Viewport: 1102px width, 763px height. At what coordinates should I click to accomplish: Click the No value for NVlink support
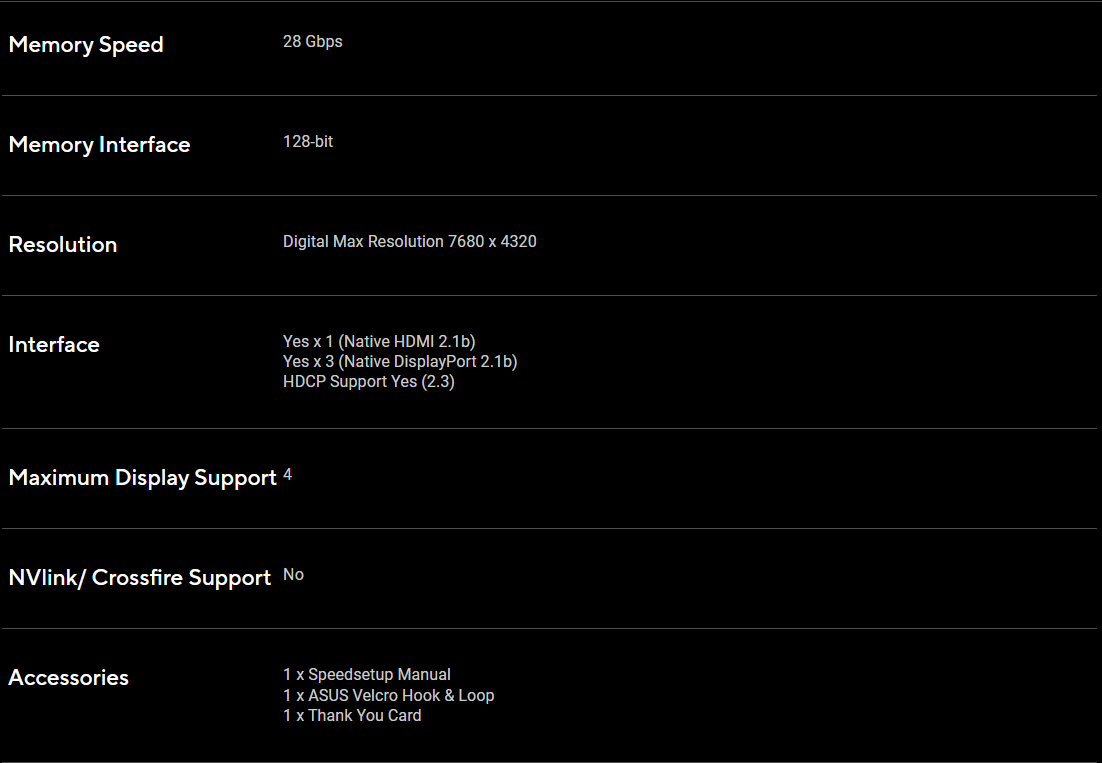[x=293, y=575]
